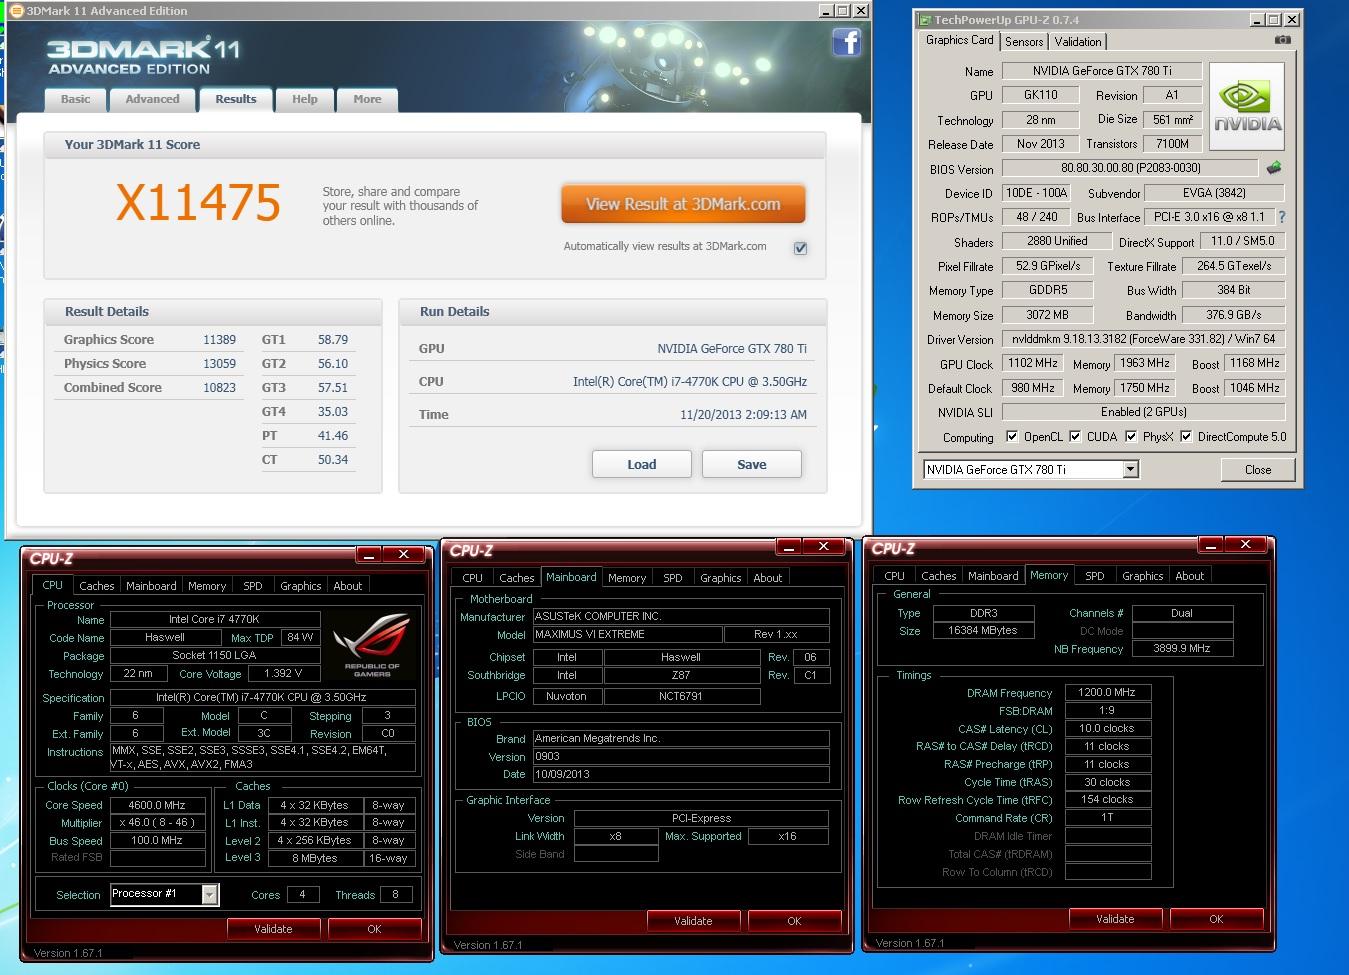Switch to the Advanced tab in 3DMark
Image resolution: width=1349 pixels, height=975 pixels.
[152, 99]
